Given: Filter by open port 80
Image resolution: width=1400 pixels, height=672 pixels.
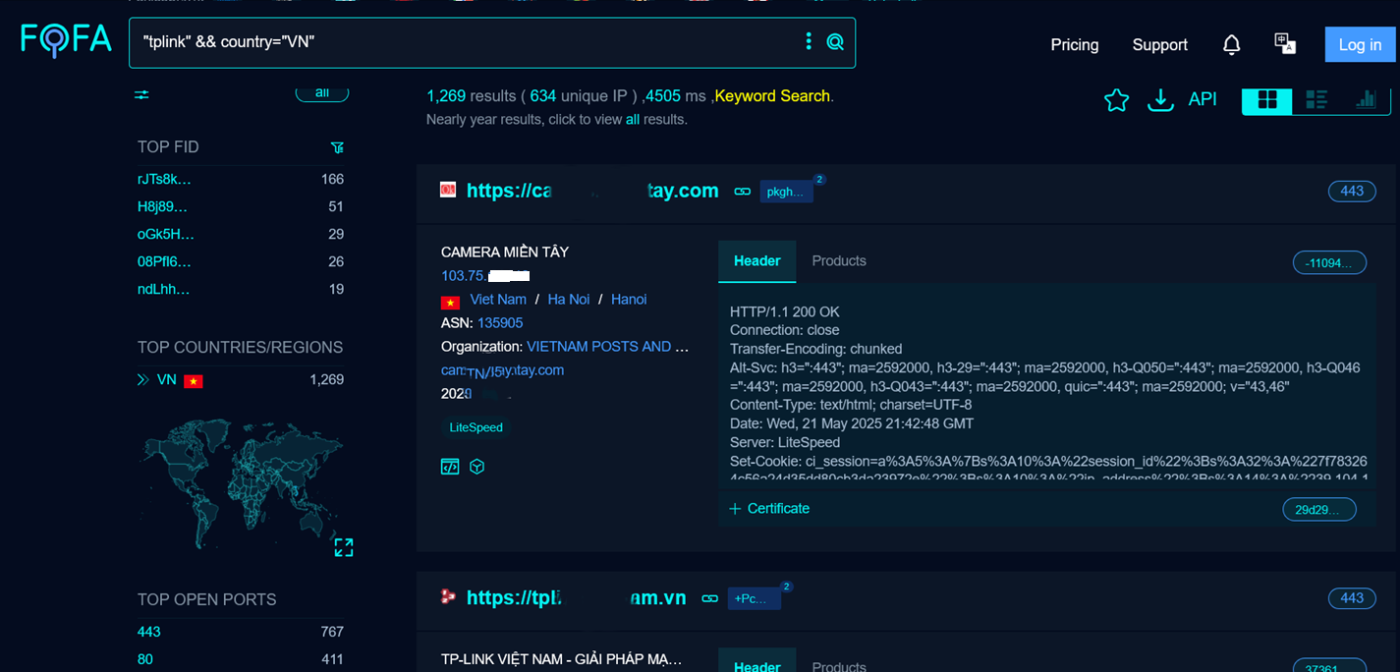Looking at the screenshot, I should coord(145,660).
